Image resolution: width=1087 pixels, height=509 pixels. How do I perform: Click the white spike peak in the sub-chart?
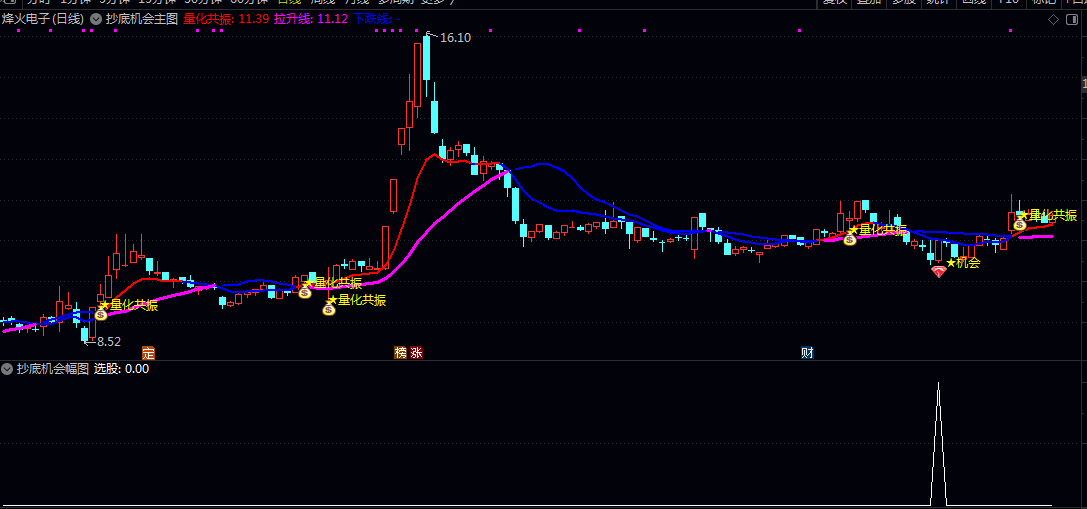tap(939, 383)
